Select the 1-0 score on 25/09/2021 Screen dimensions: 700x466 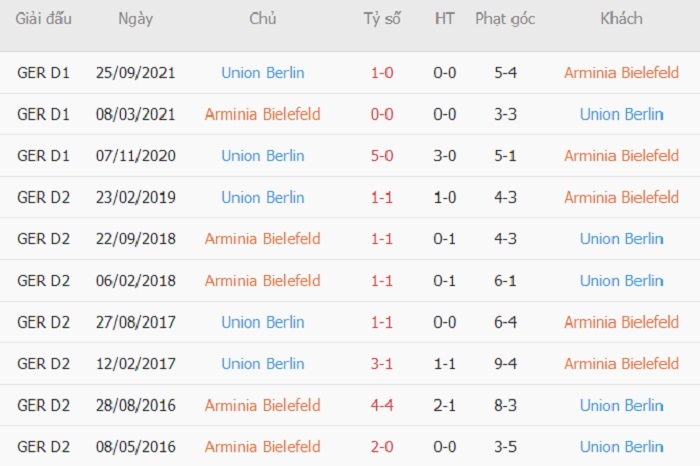[x=382, y=73]
